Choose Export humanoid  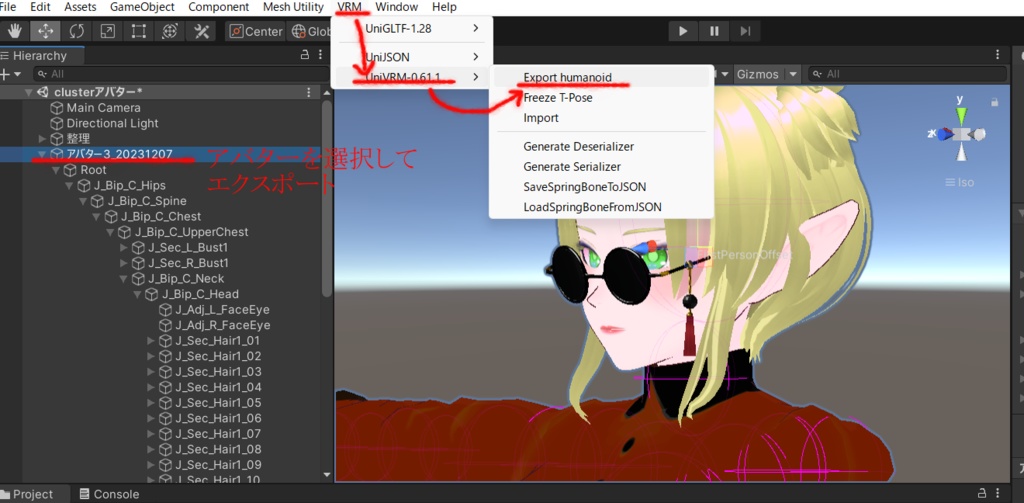coord(601,77)
